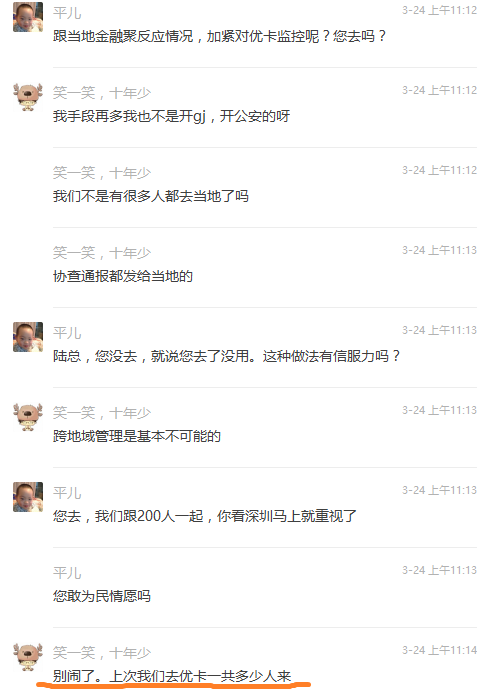
Task: Select message 跟当地金融聚反应情况
Action: coord(220,36)
